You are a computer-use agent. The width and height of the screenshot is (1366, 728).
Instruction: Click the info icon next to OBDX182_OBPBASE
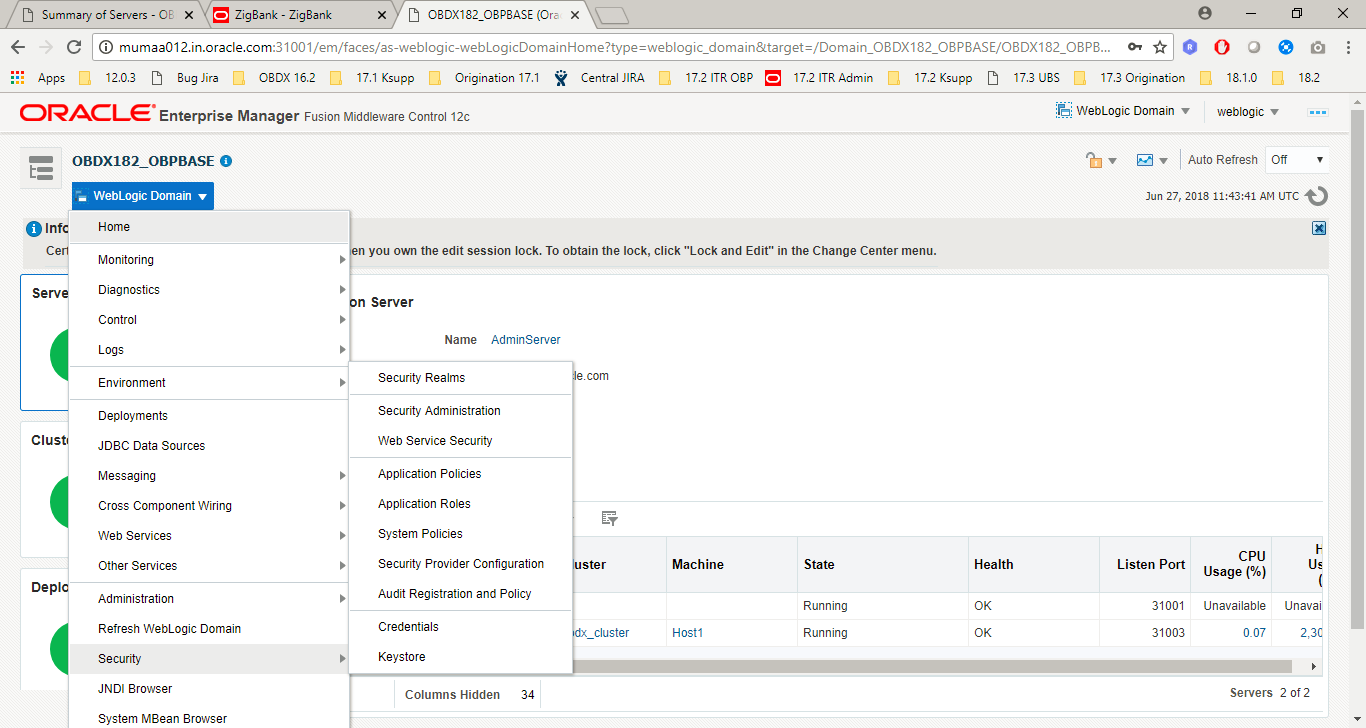pyautogui.click(x=226, y=161)
